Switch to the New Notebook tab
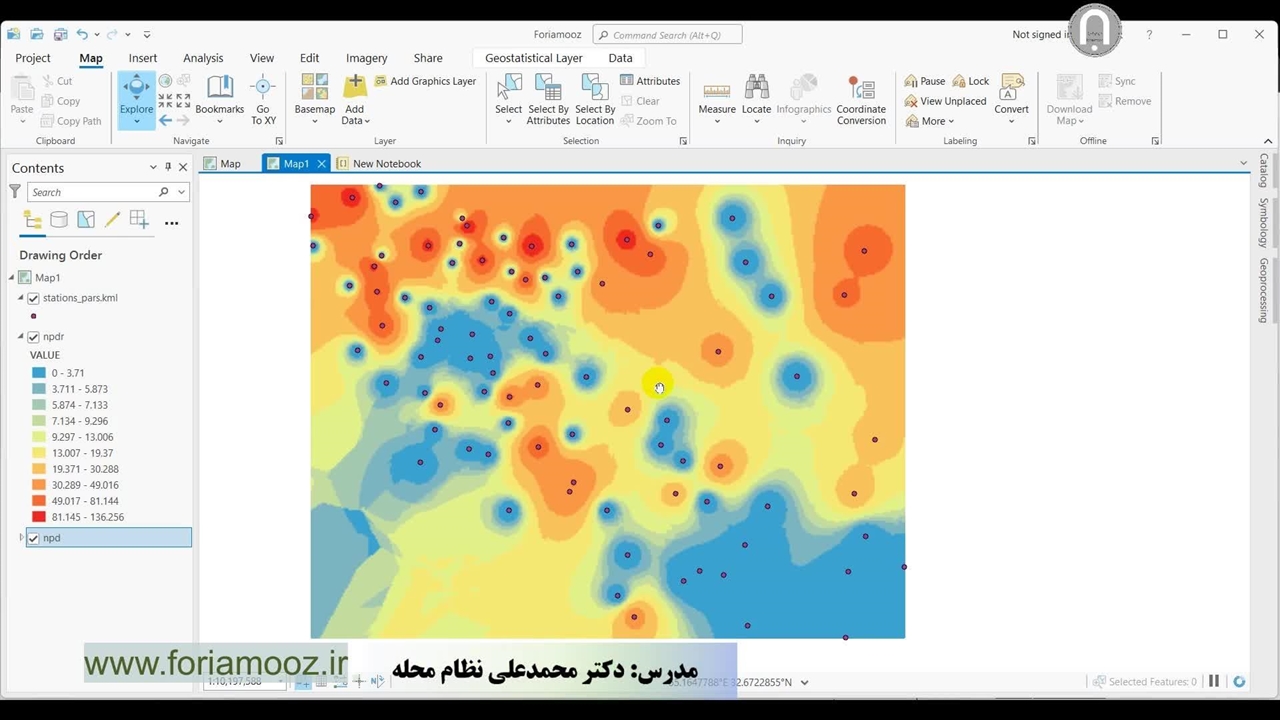 tap(386, 164)
